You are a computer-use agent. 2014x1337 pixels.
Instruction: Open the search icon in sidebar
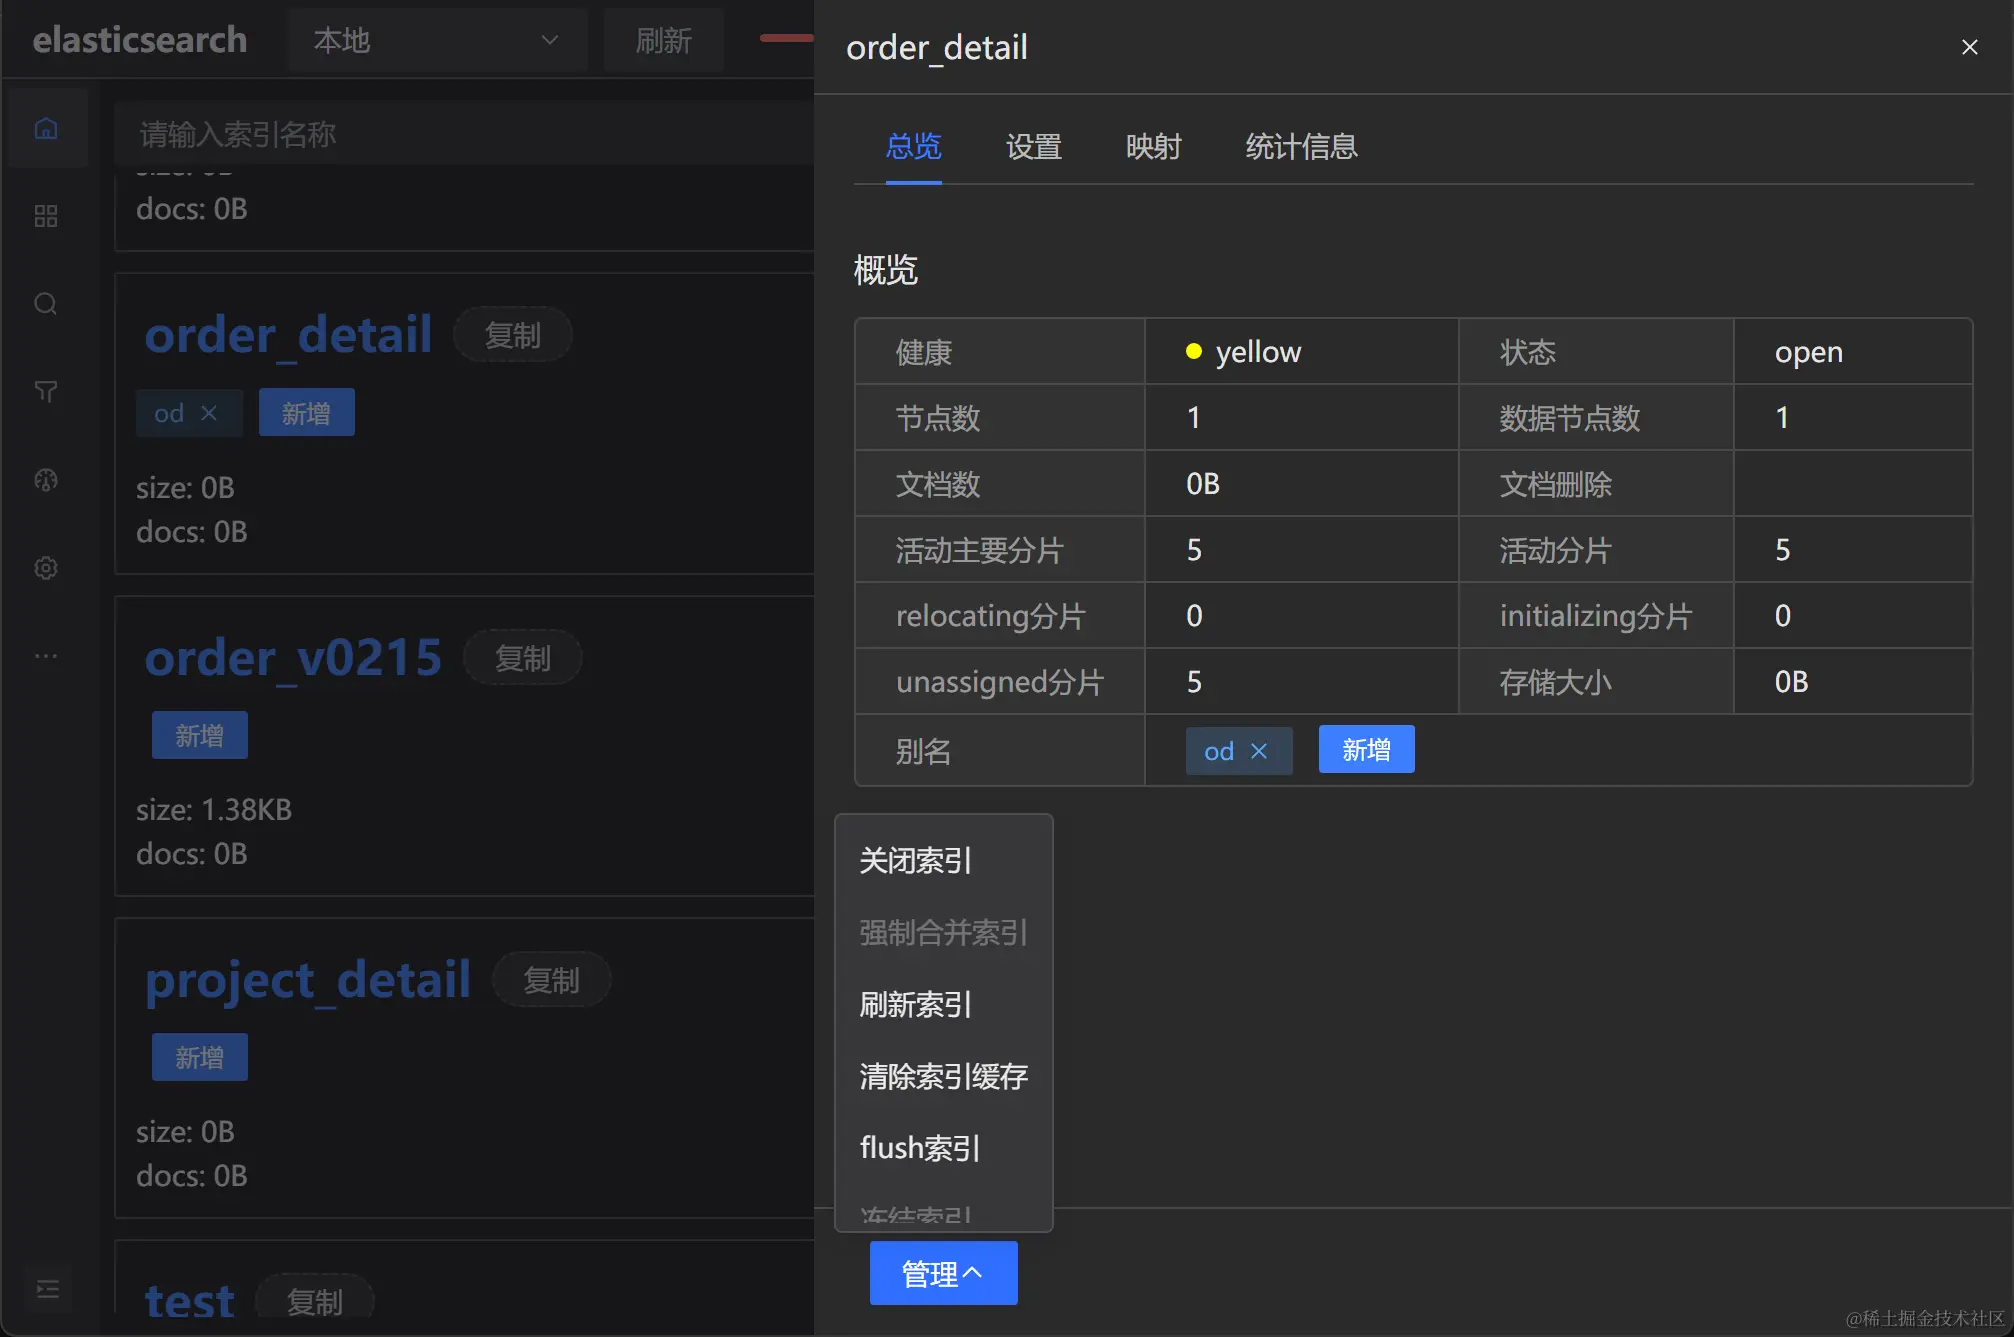point(46,303)
